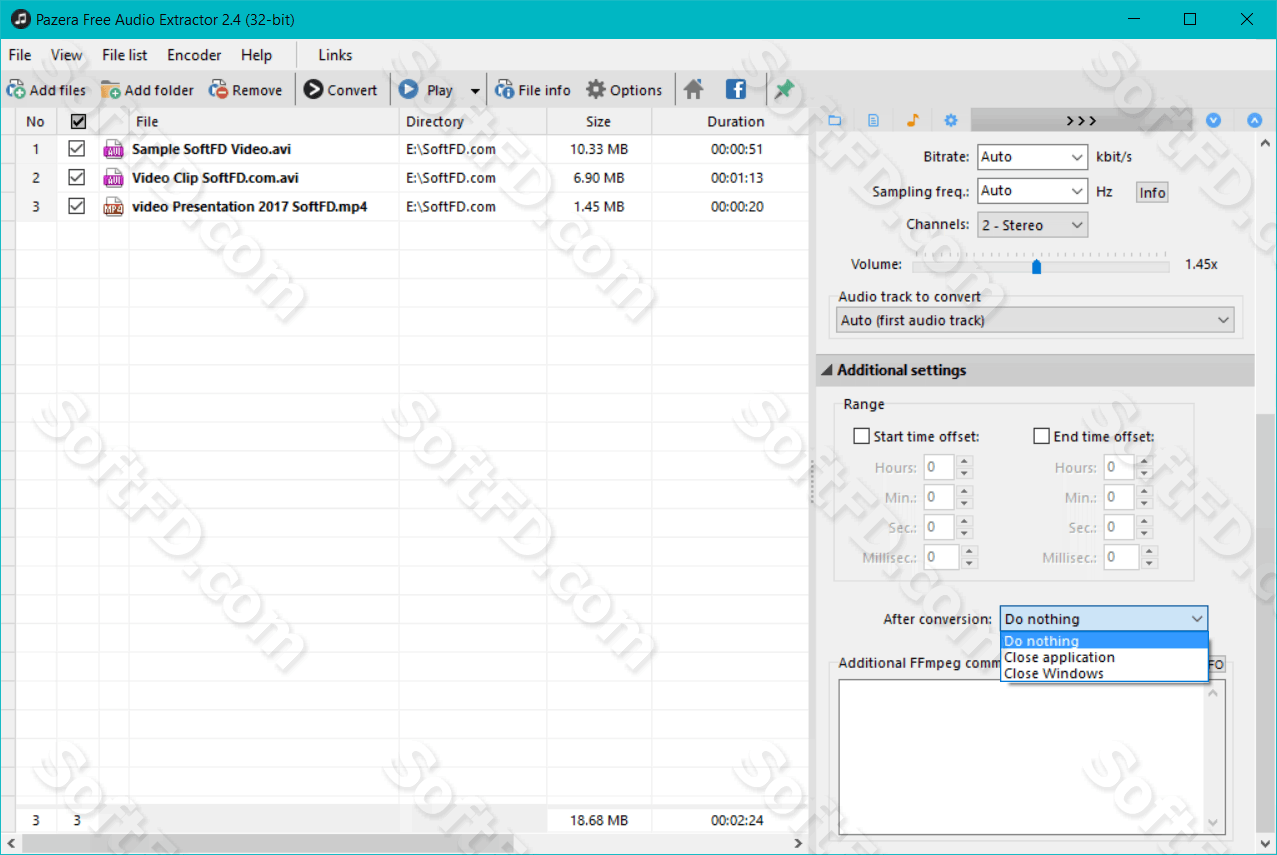Click the settings panel scroll-up arrow
The width and height of the screenshot is (1277, 855).
pyautogui.click(x=1264, y=142)
